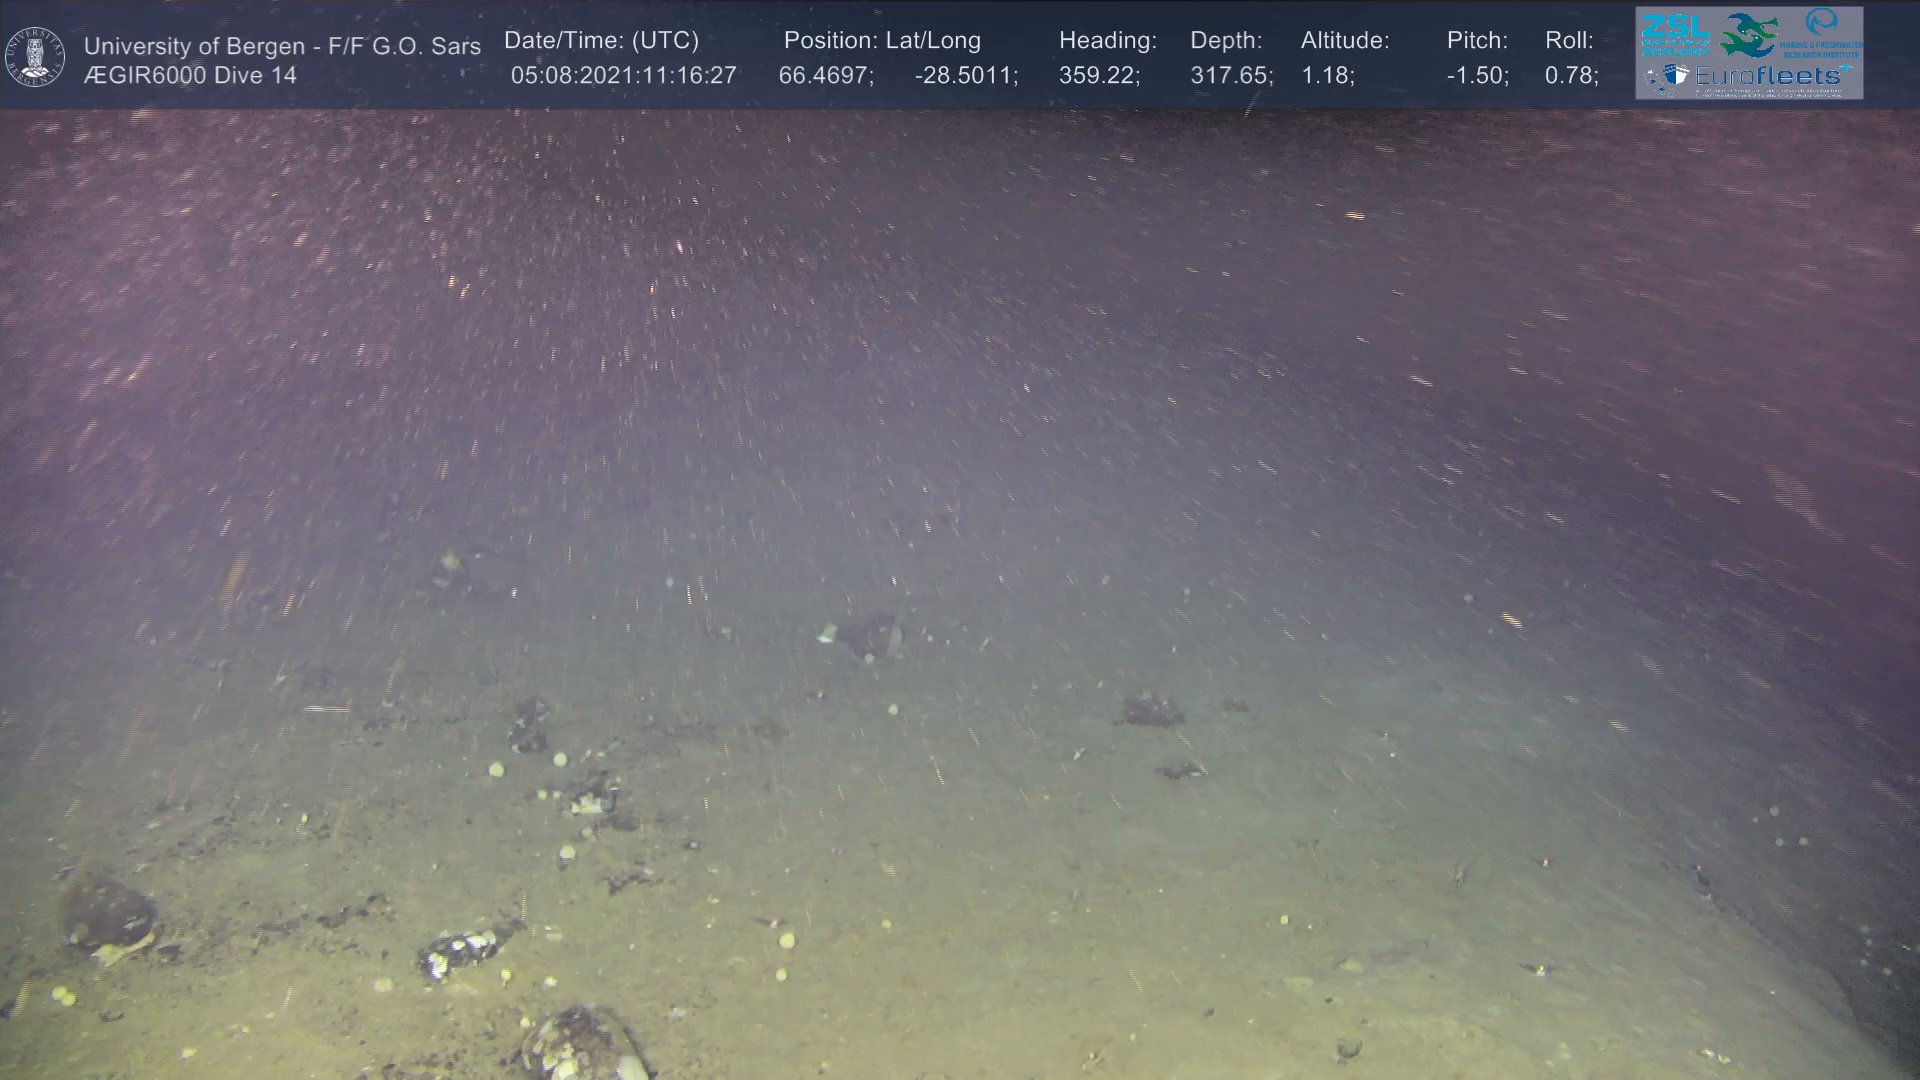Click the Altitude value 1.18
1920x1080 pixels.
coord(1327,75)
